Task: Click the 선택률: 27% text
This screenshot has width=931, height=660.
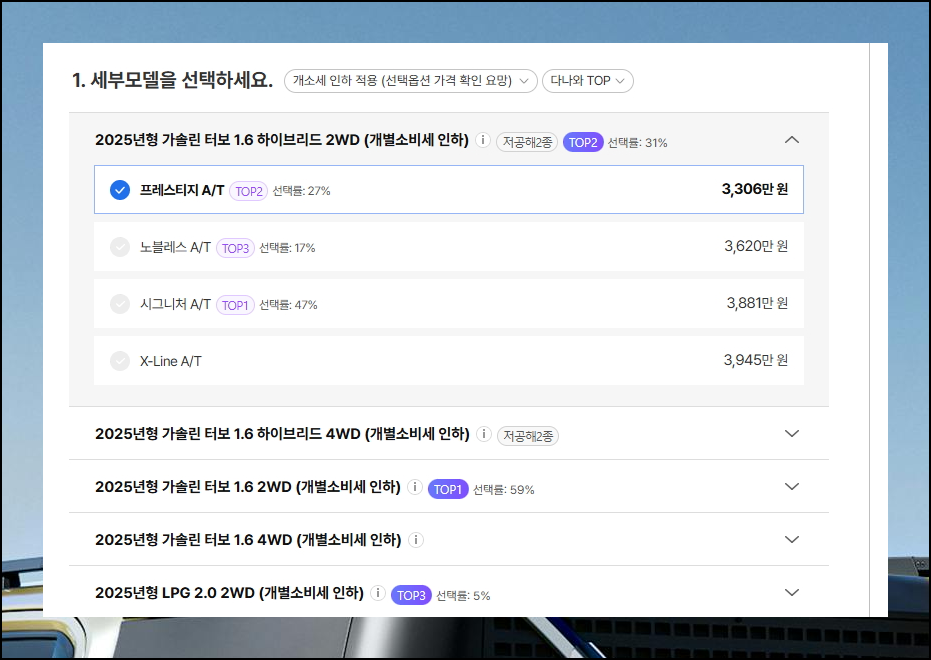Action: pyautogui.click(x=302, y=191)
